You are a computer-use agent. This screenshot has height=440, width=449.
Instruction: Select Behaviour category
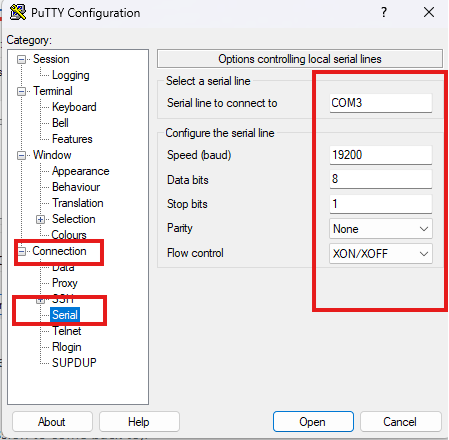click(76, 187)
